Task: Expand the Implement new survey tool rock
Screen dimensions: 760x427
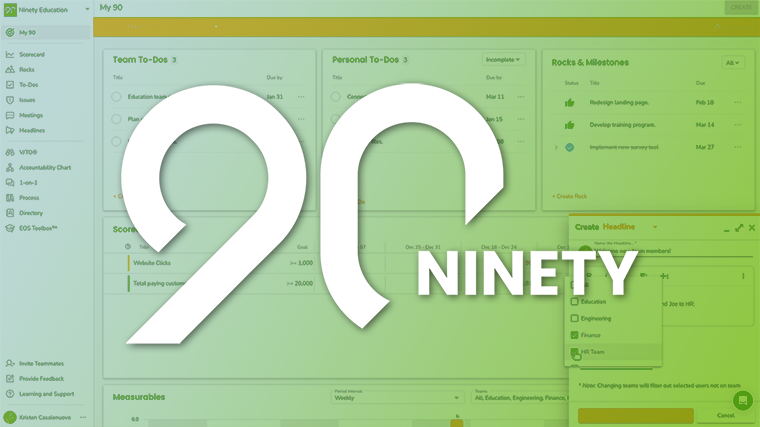Action: pyautogui.click(x=556, y=147)
